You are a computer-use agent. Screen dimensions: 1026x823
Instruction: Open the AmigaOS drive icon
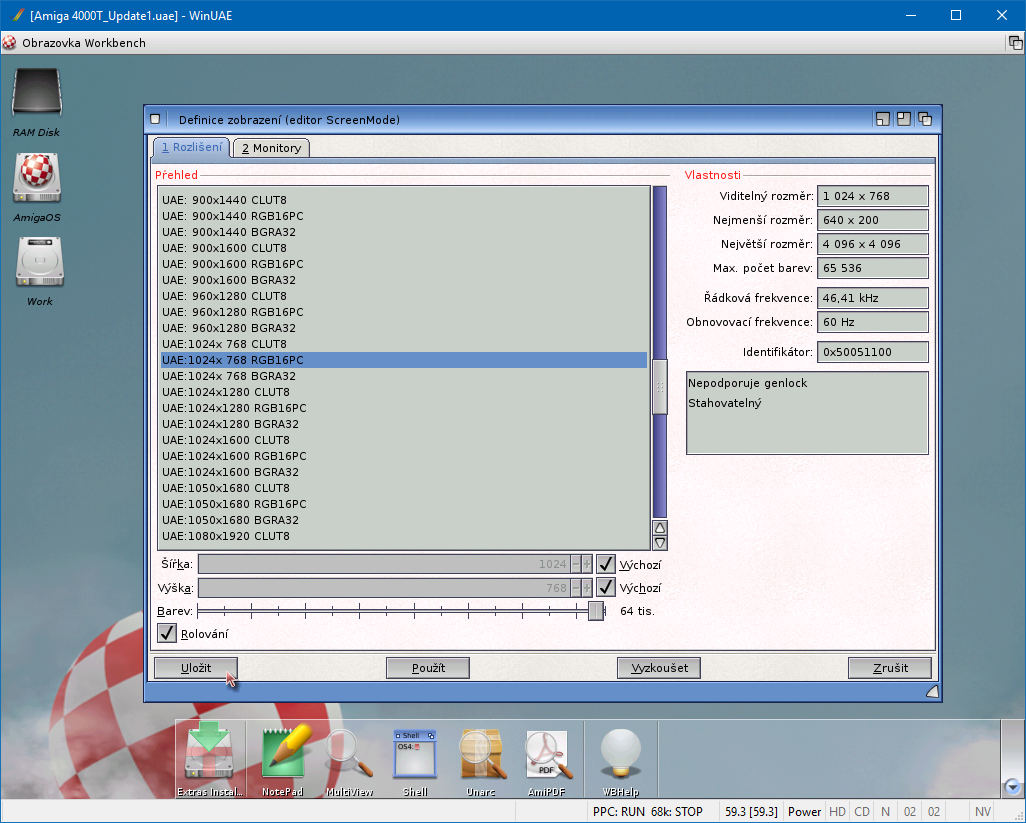pyautogui.click(x=36, y=179)
